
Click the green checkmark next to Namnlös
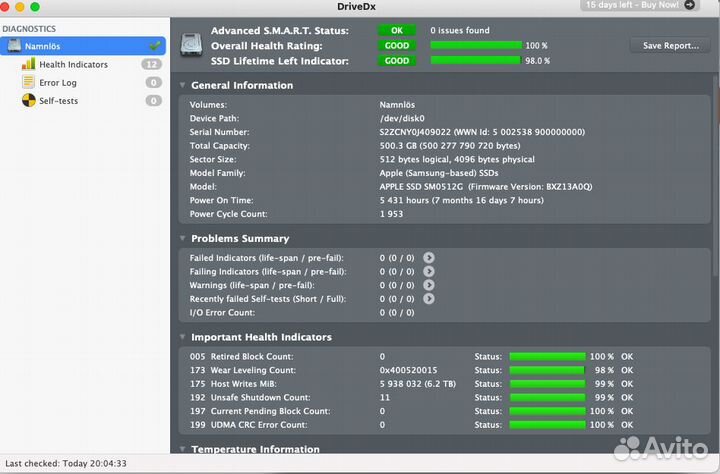[155, 46]
